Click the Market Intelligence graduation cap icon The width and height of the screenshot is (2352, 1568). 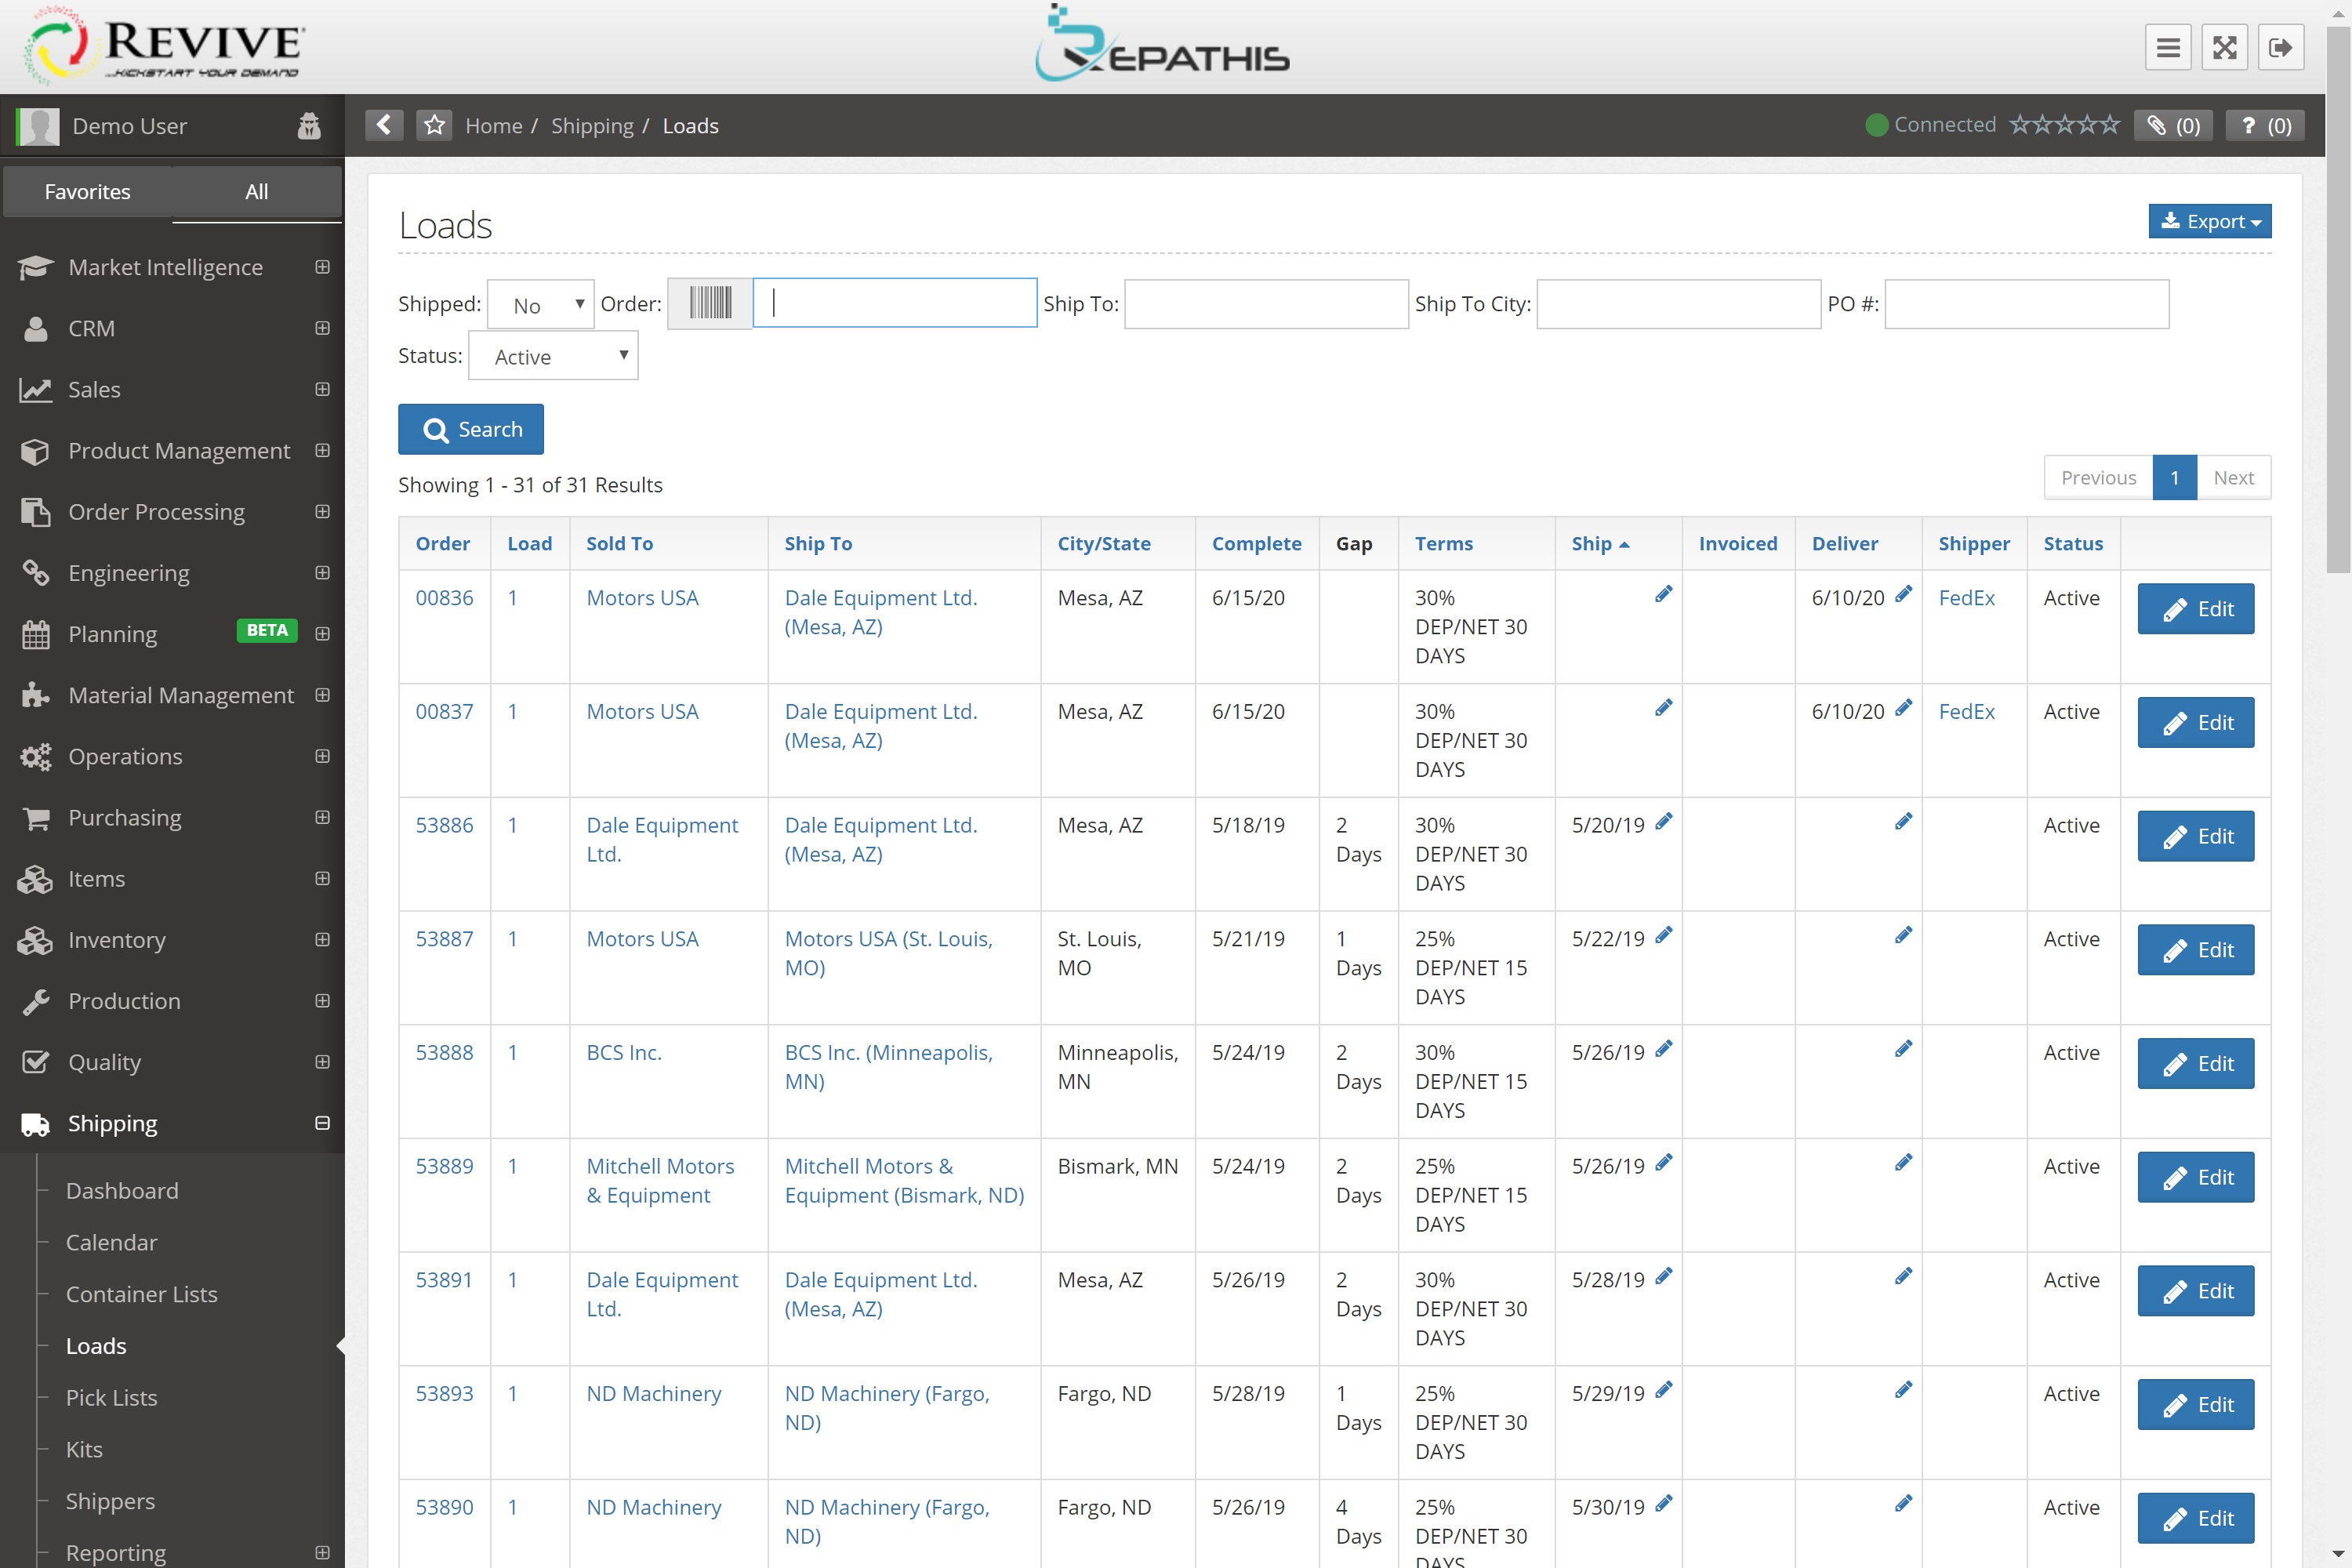tap(35, 267)
